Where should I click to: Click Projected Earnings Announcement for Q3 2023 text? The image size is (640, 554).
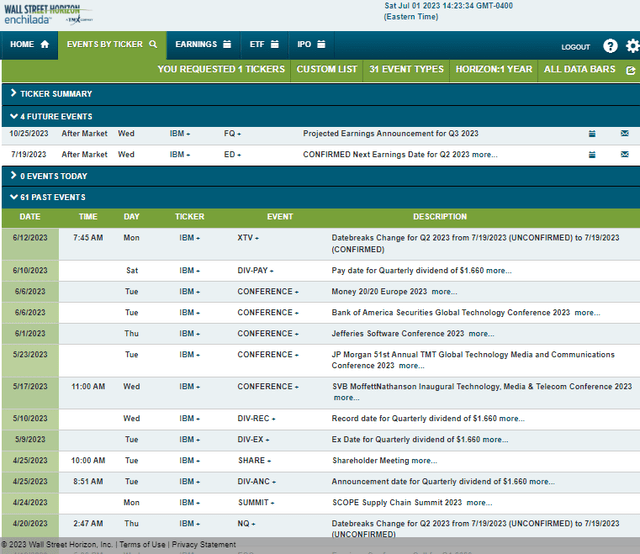click(391, 133)
